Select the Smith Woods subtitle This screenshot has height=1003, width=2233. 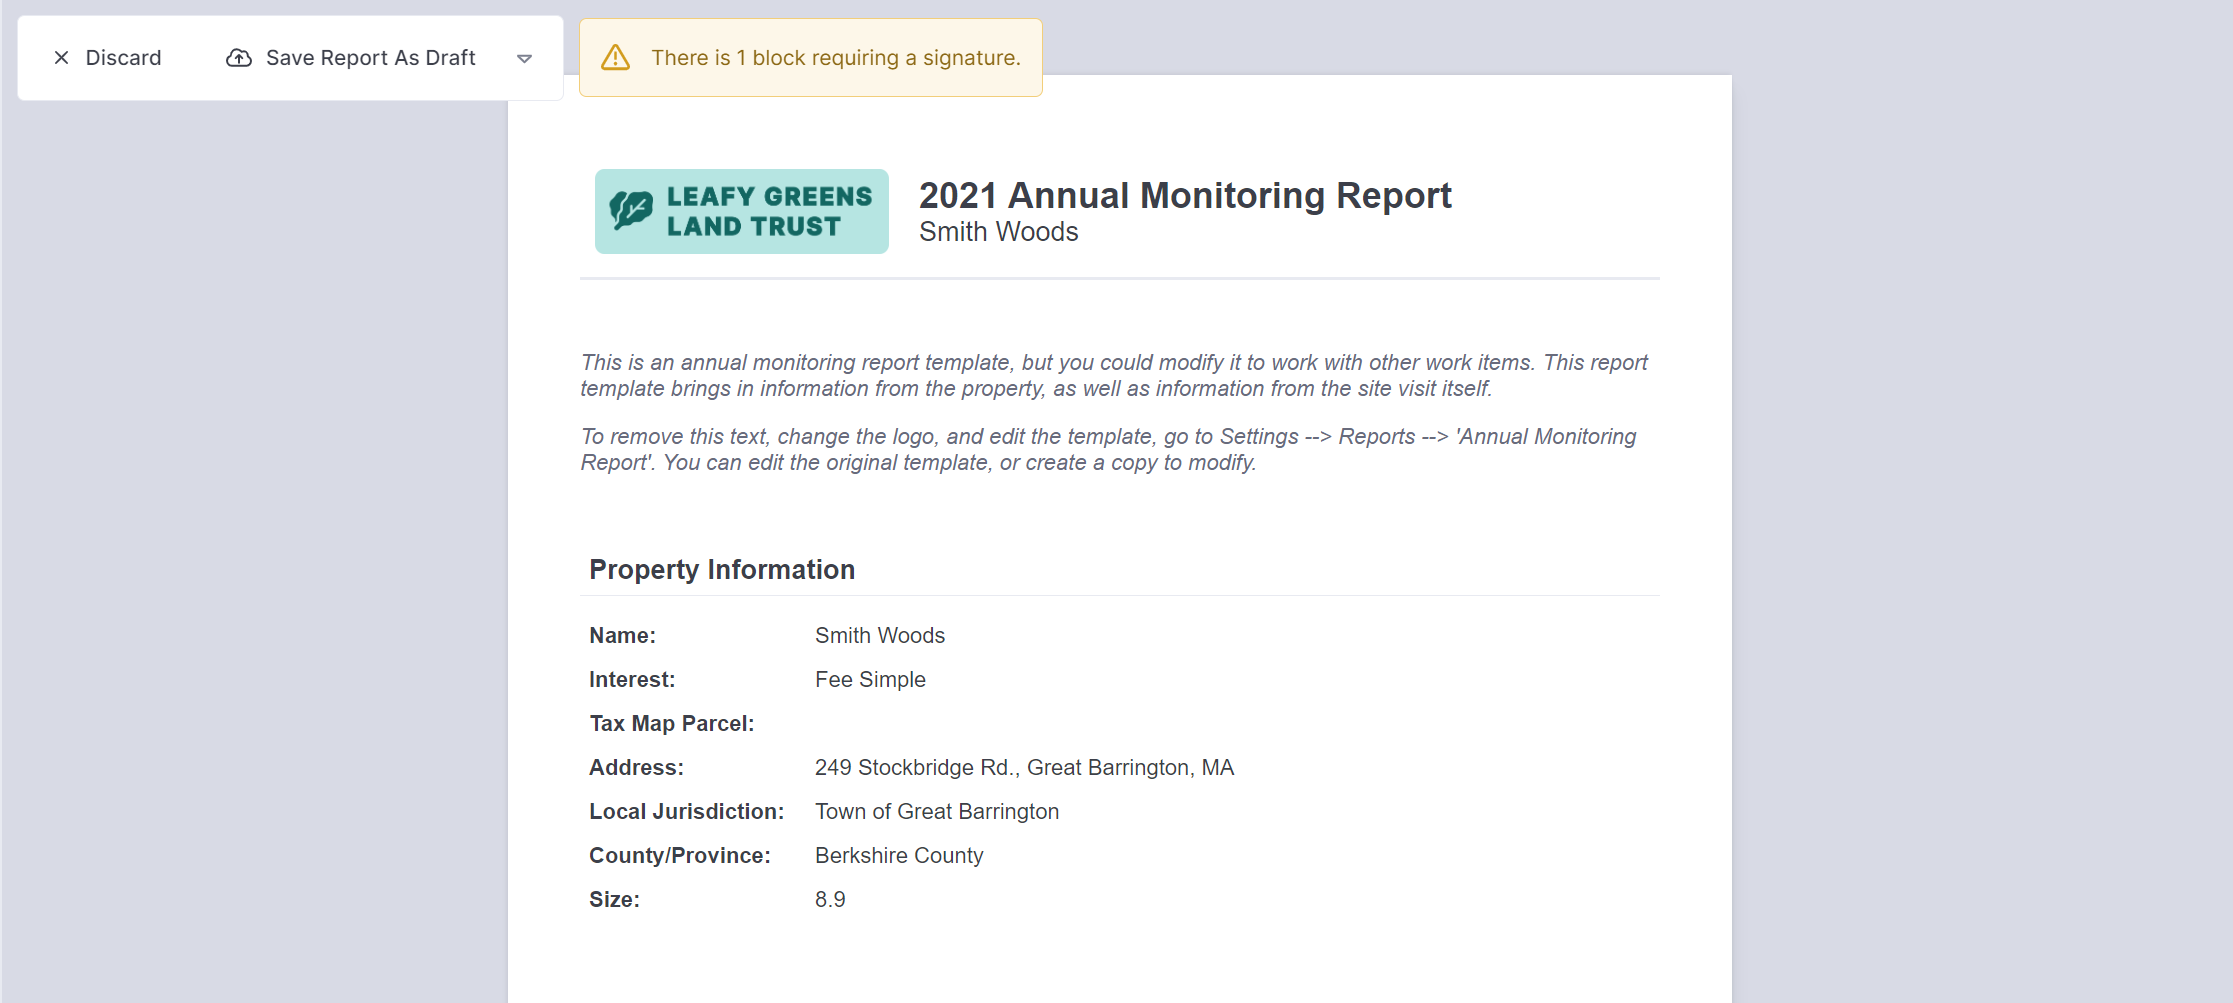coord(999,231)
